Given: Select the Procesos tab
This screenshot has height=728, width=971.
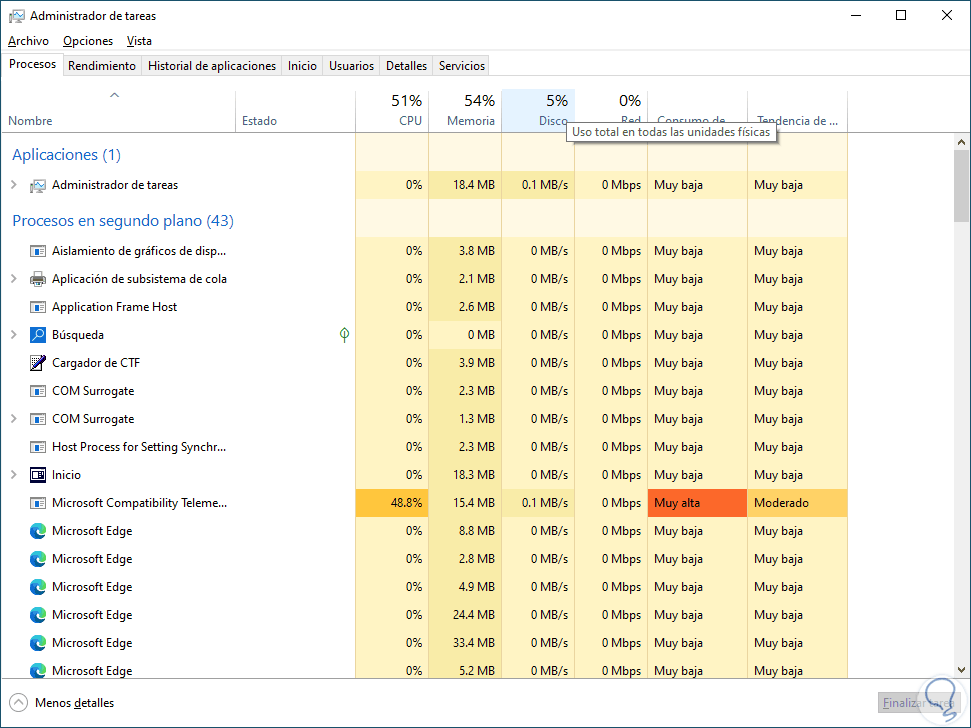Looking at the screenshot, I should pos(32,64).
